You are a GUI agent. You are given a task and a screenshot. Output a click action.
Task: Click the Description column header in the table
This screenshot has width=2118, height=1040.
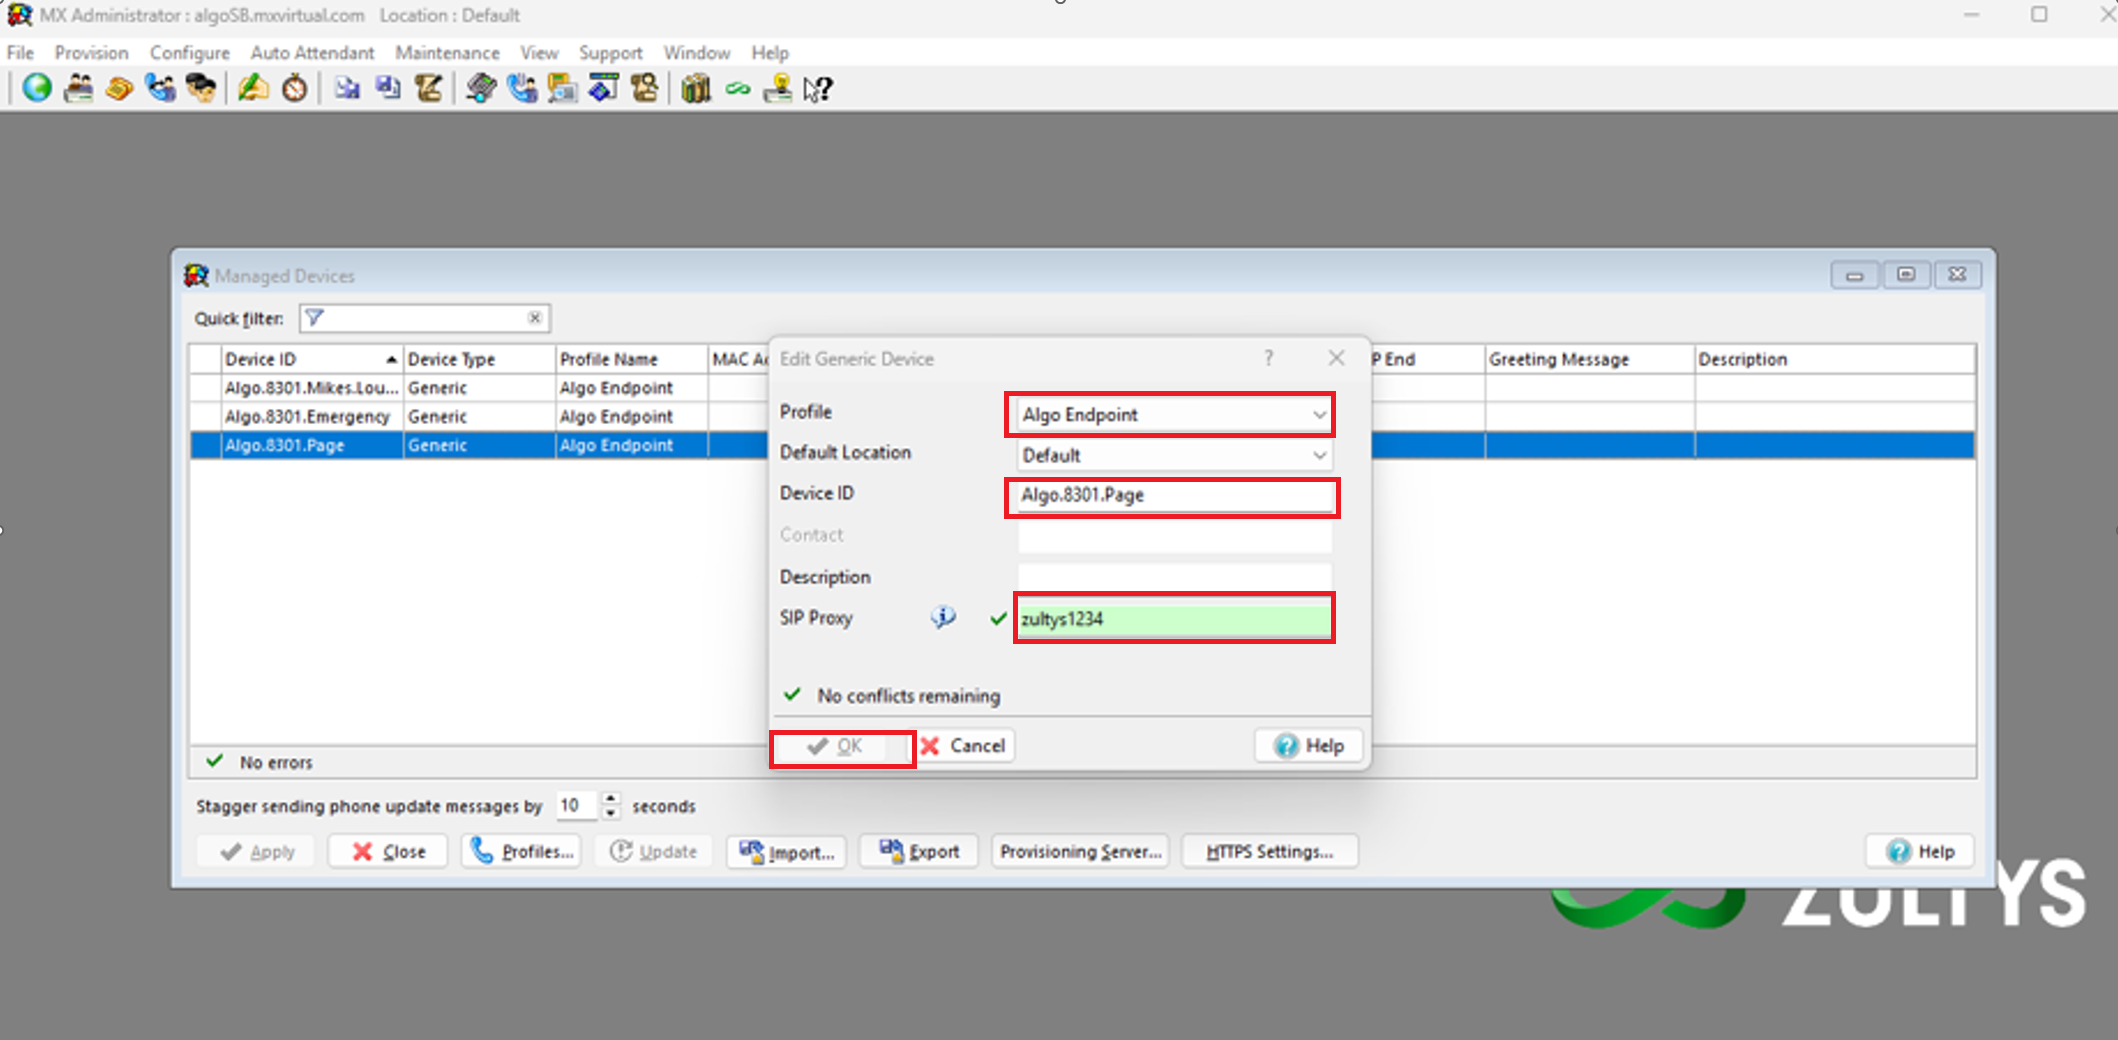(x=1834, y=359)
